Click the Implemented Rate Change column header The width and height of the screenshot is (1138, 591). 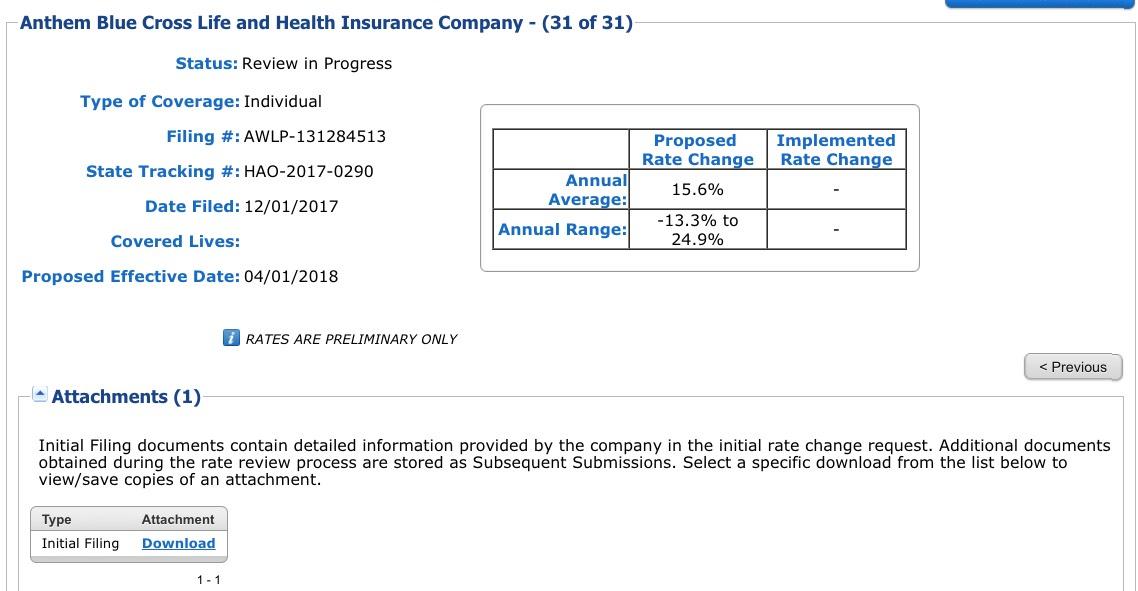836,150
